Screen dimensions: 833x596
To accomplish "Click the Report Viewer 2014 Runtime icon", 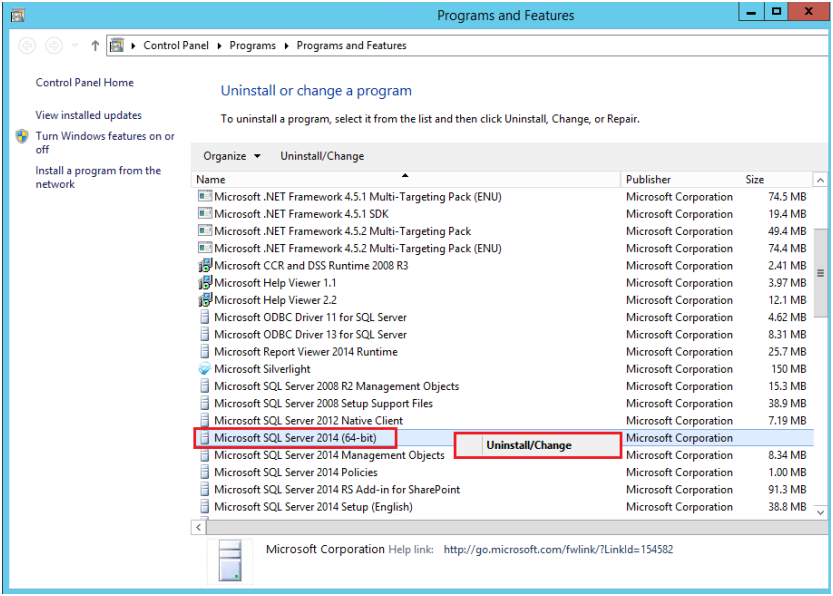I will click(x=205, y=352).
